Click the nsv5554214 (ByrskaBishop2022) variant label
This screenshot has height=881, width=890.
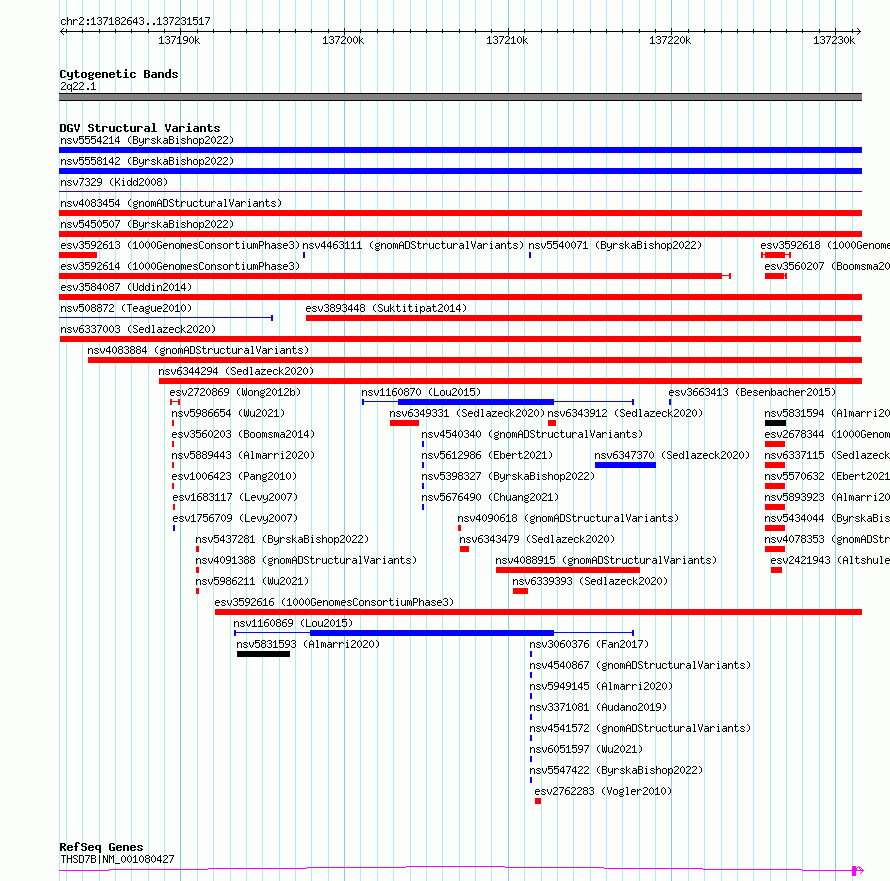[x=147, y=140]
